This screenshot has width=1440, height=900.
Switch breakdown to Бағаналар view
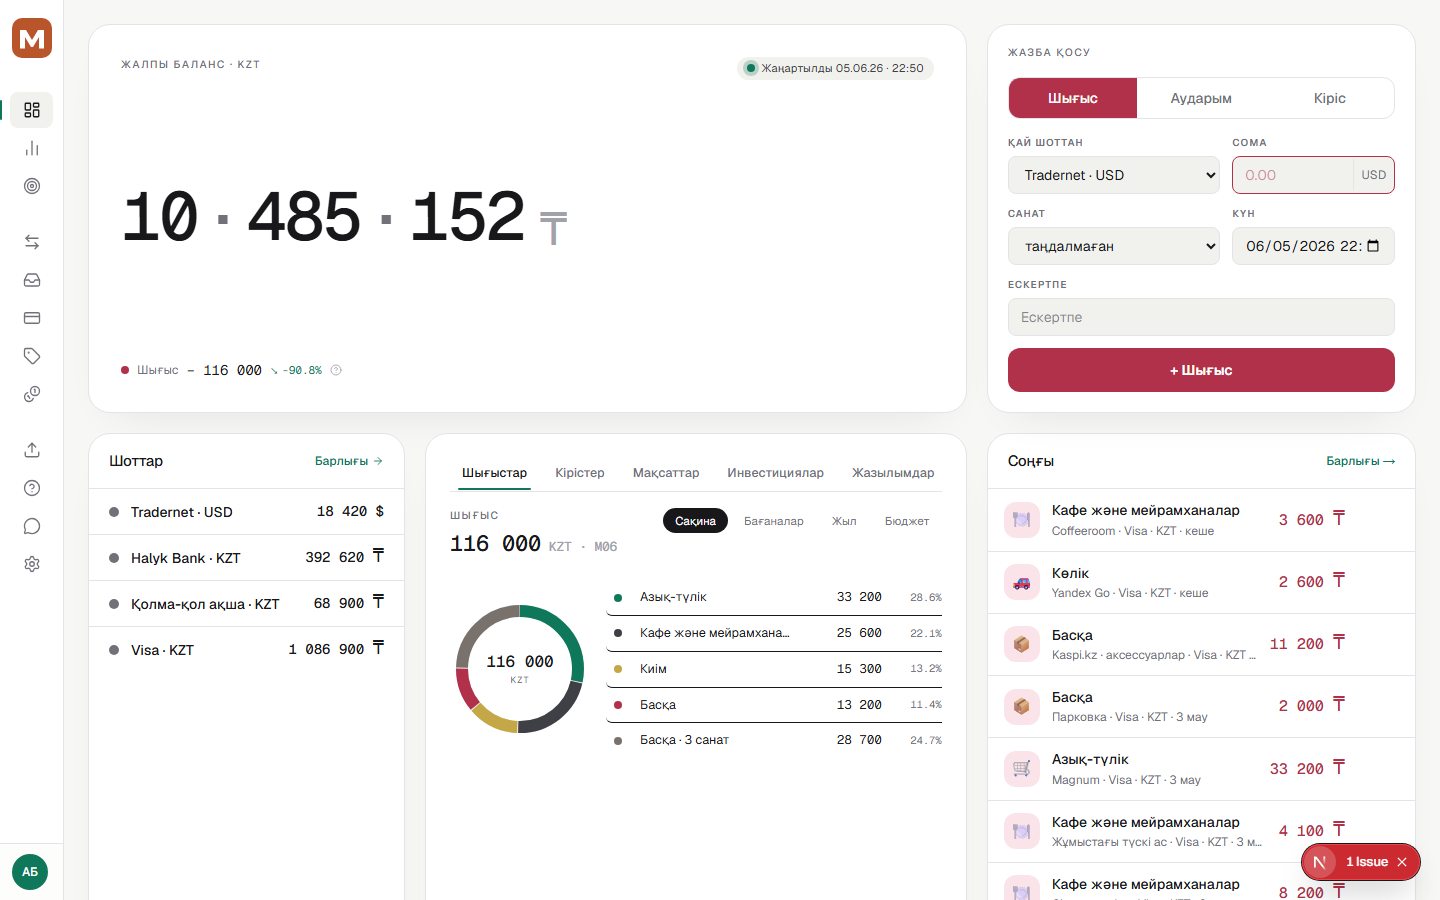774,521
